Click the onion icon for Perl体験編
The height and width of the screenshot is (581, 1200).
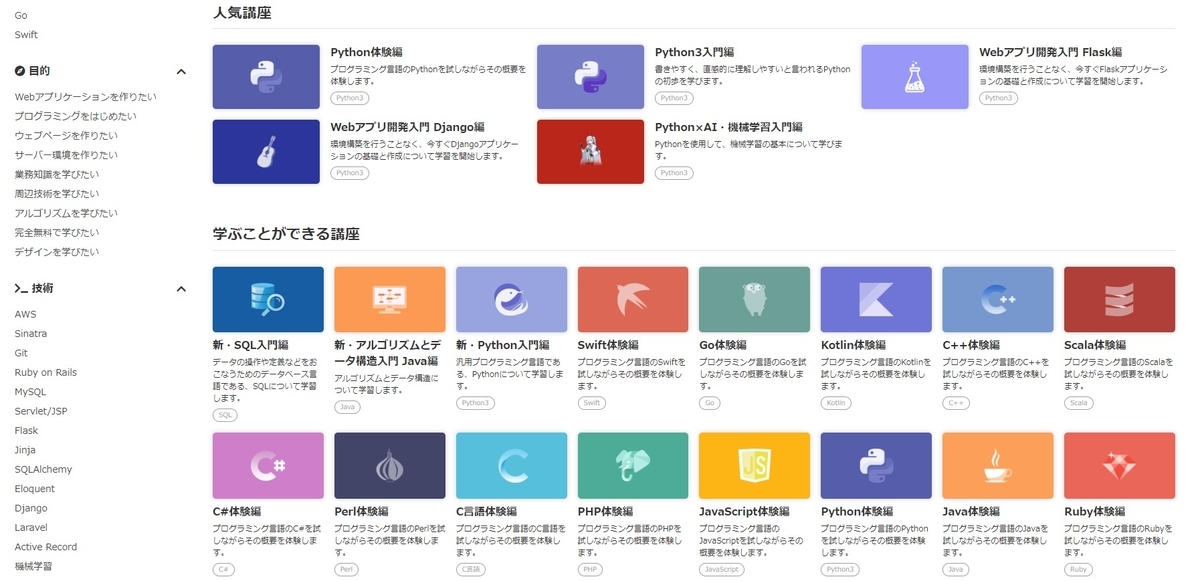(390, 466)
